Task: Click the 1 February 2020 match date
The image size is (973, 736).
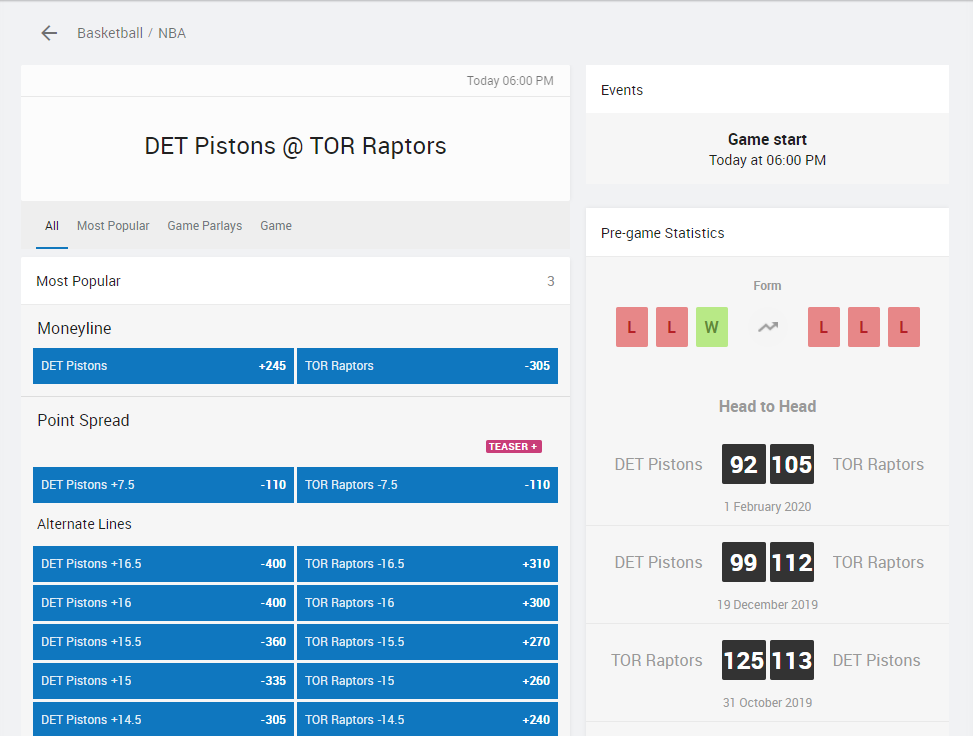Action: [x=767, y=506]
